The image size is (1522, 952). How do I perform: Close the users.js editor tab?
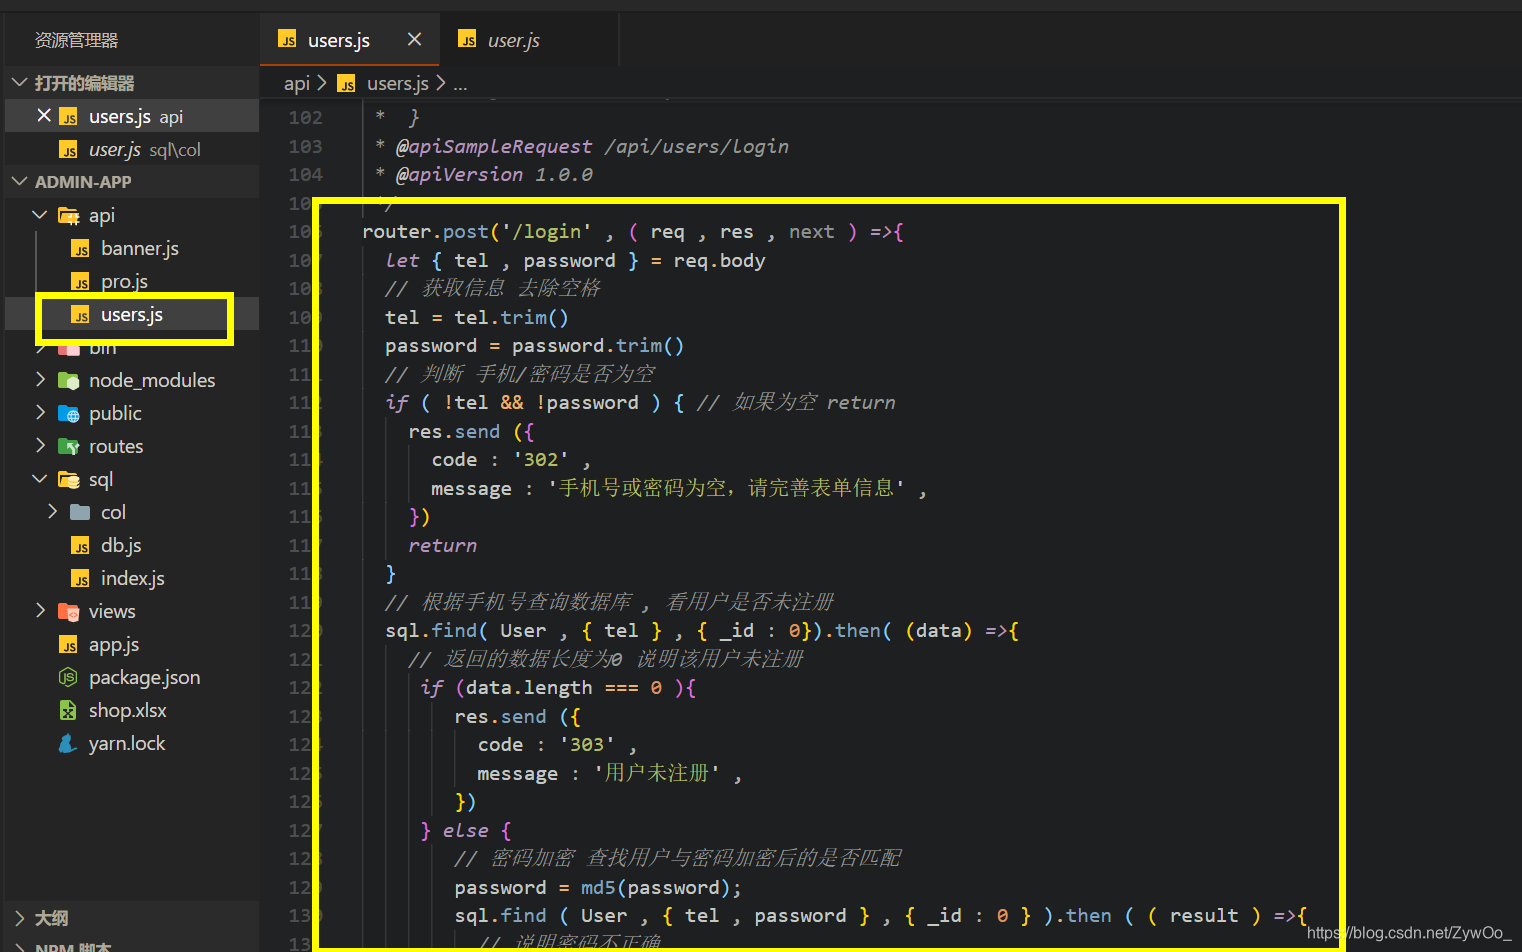point(414,39)
